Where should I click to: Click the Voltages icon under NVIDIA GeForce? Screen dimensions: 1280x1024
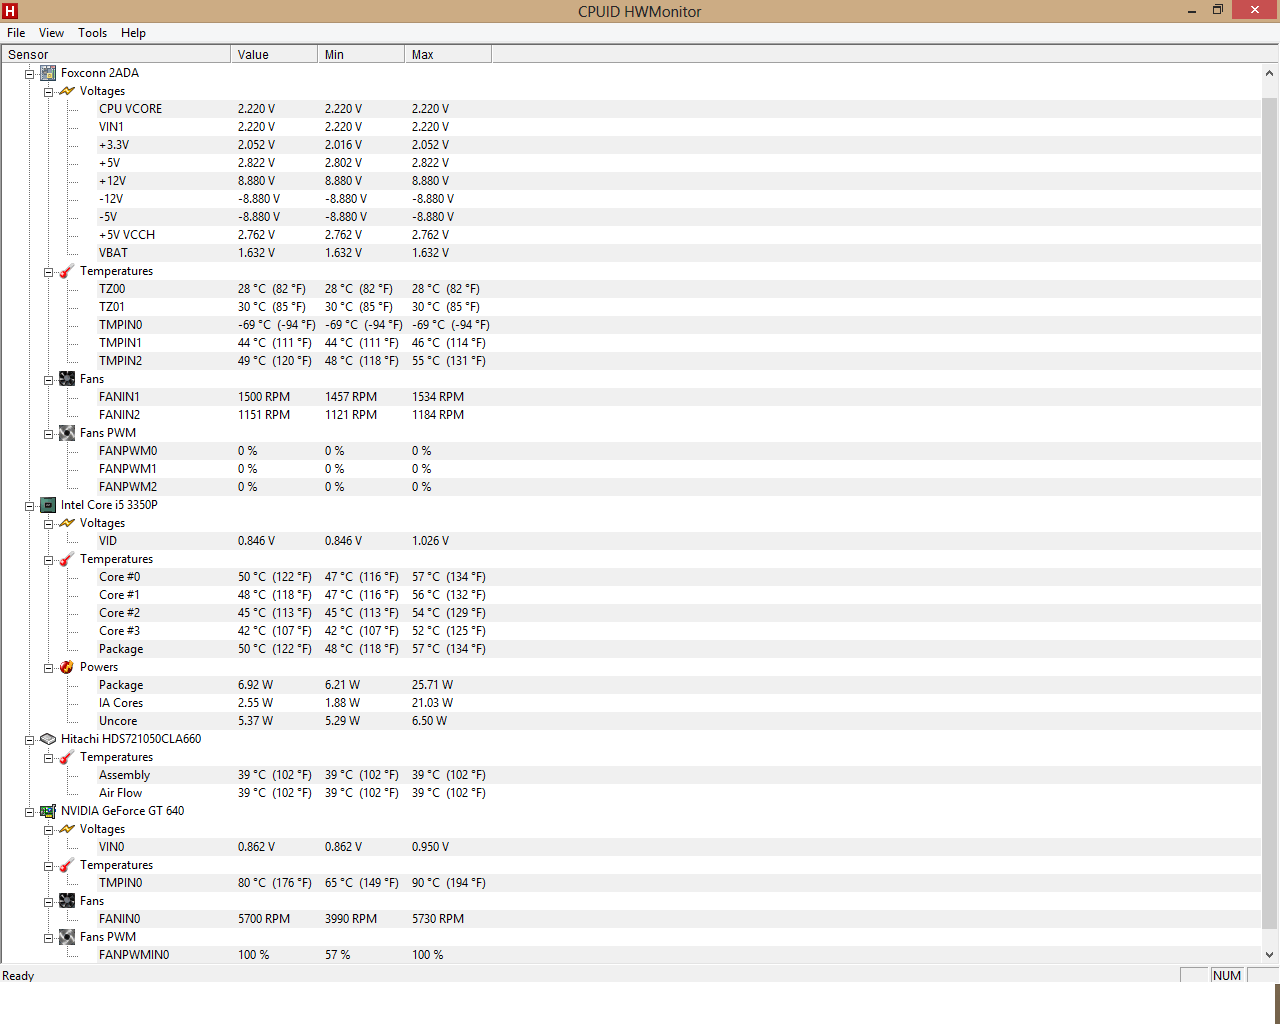click(x=67, y=829)
